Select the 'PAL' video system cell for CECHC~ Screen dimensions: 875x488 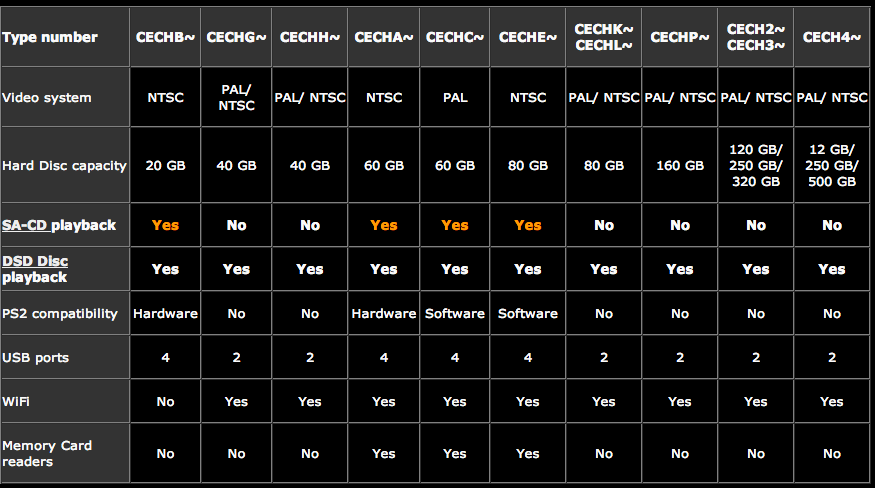pyautogui.click(x=455, y=97)
